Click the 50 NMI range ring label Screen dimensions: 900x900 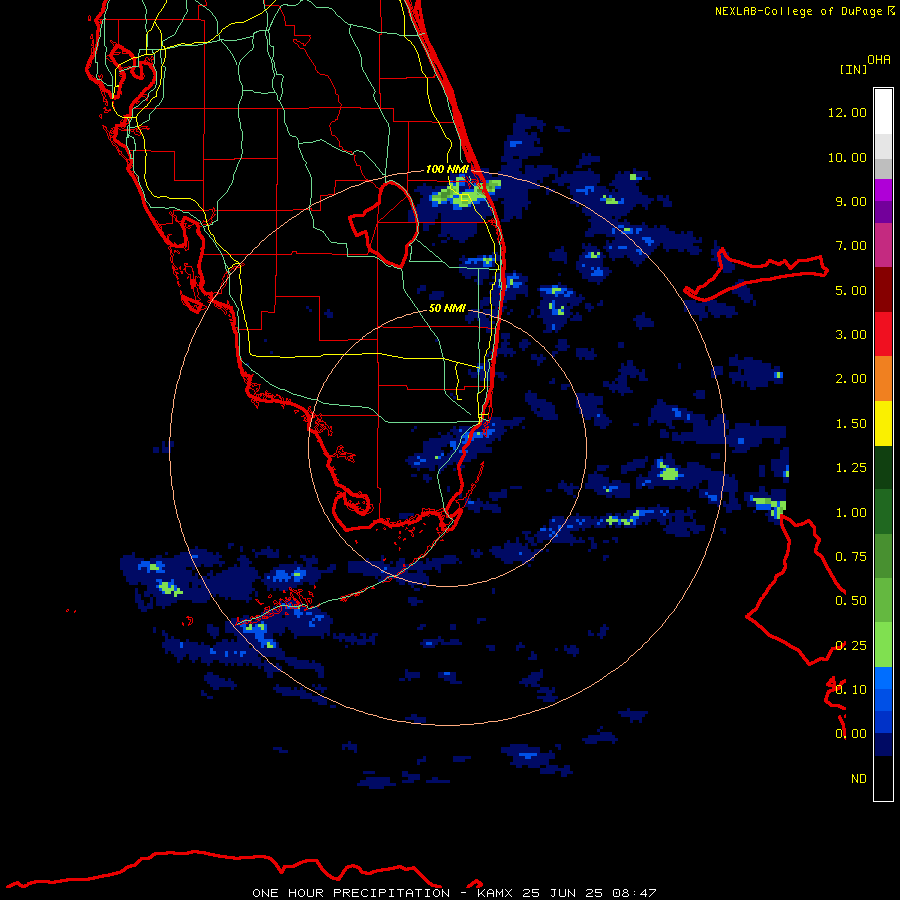click(447, 308)
